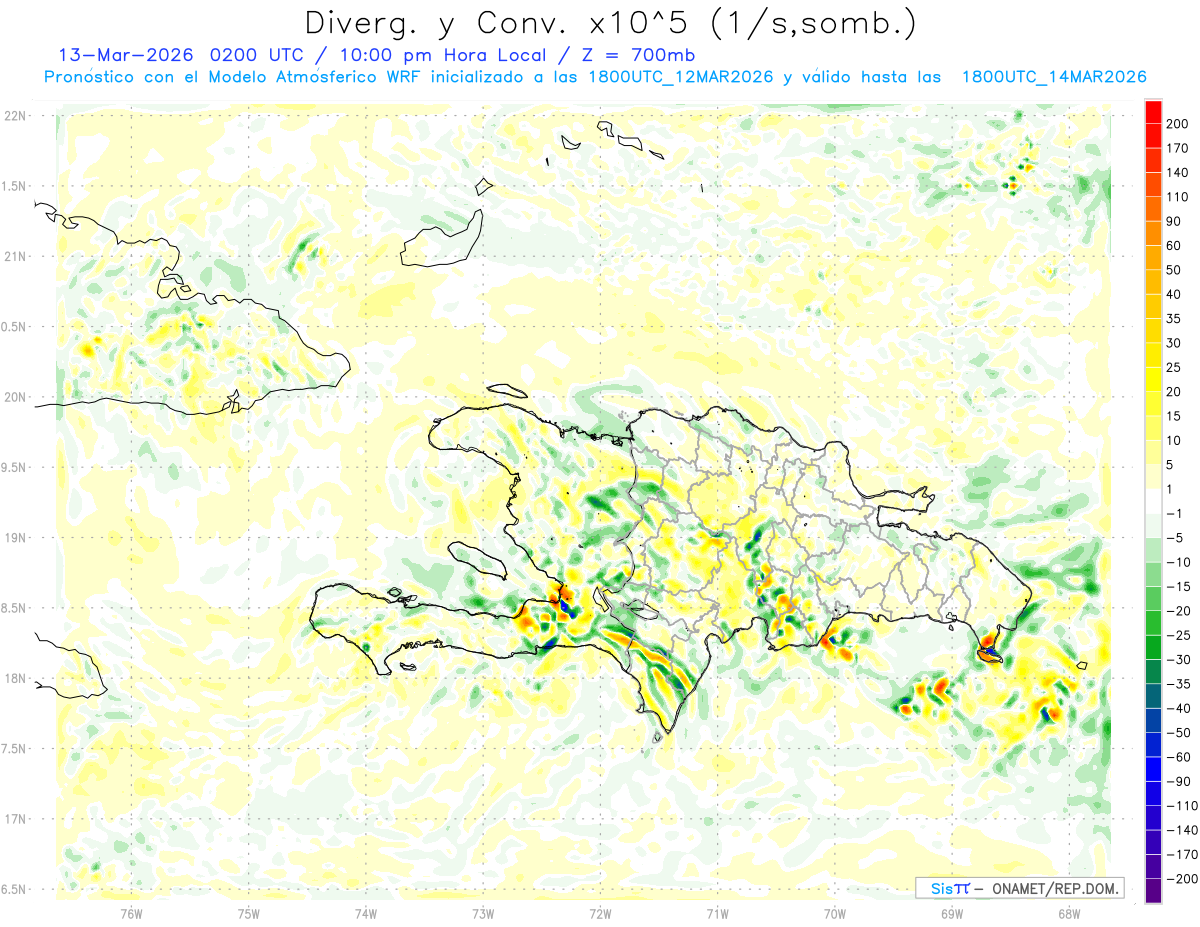
Task: Click the 72W longitude label
Action: click(x=600, y=912)
